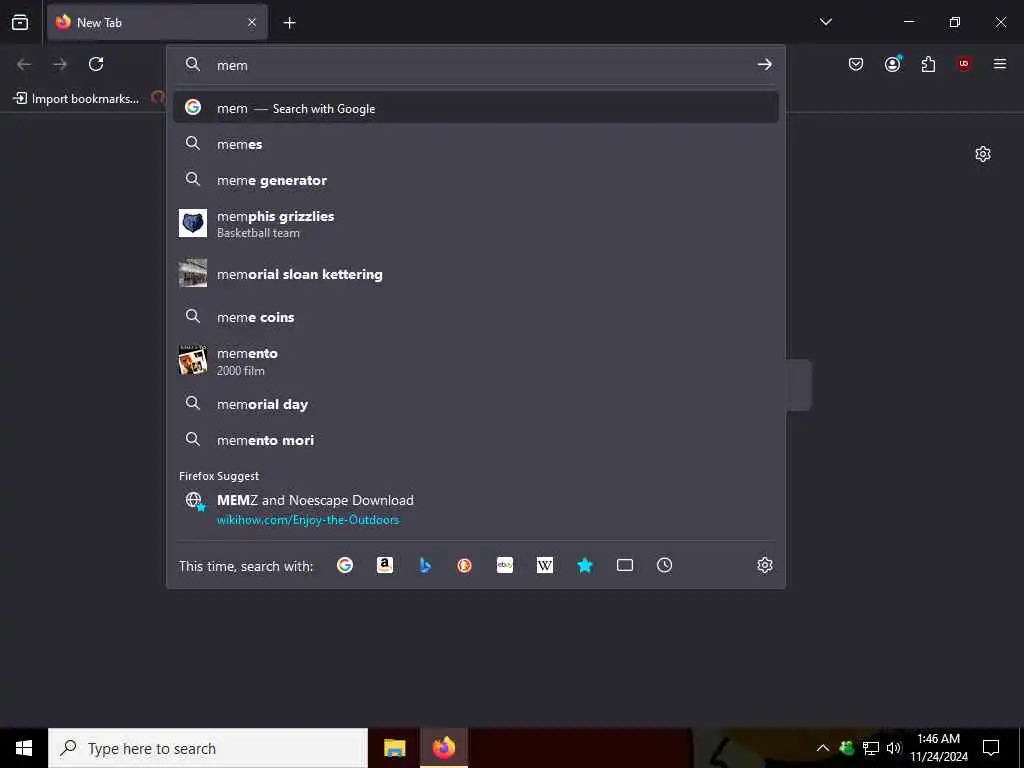The height and width of the screenshot is (768, 1024).
Task: Open Firefox account icon
Action: click(892, 64)
